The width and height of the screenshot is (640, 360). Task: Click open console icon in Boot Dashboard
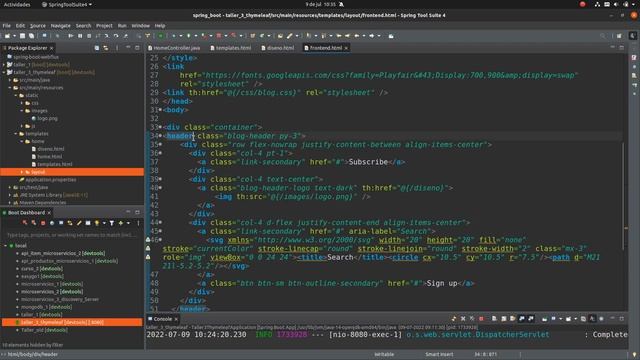point(61,223)
